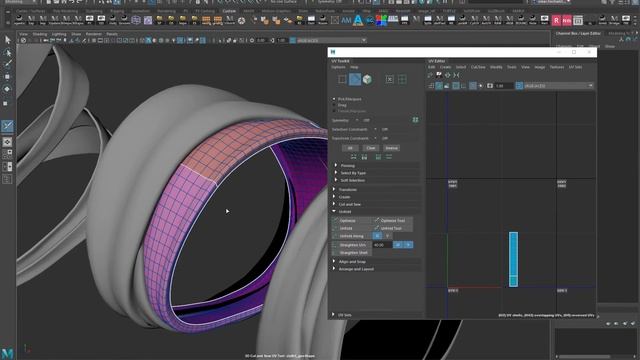Open the UV Editor Textures menu
This screenshot has height=360, width=640.
pyautogui.click(x=556, y=67)
